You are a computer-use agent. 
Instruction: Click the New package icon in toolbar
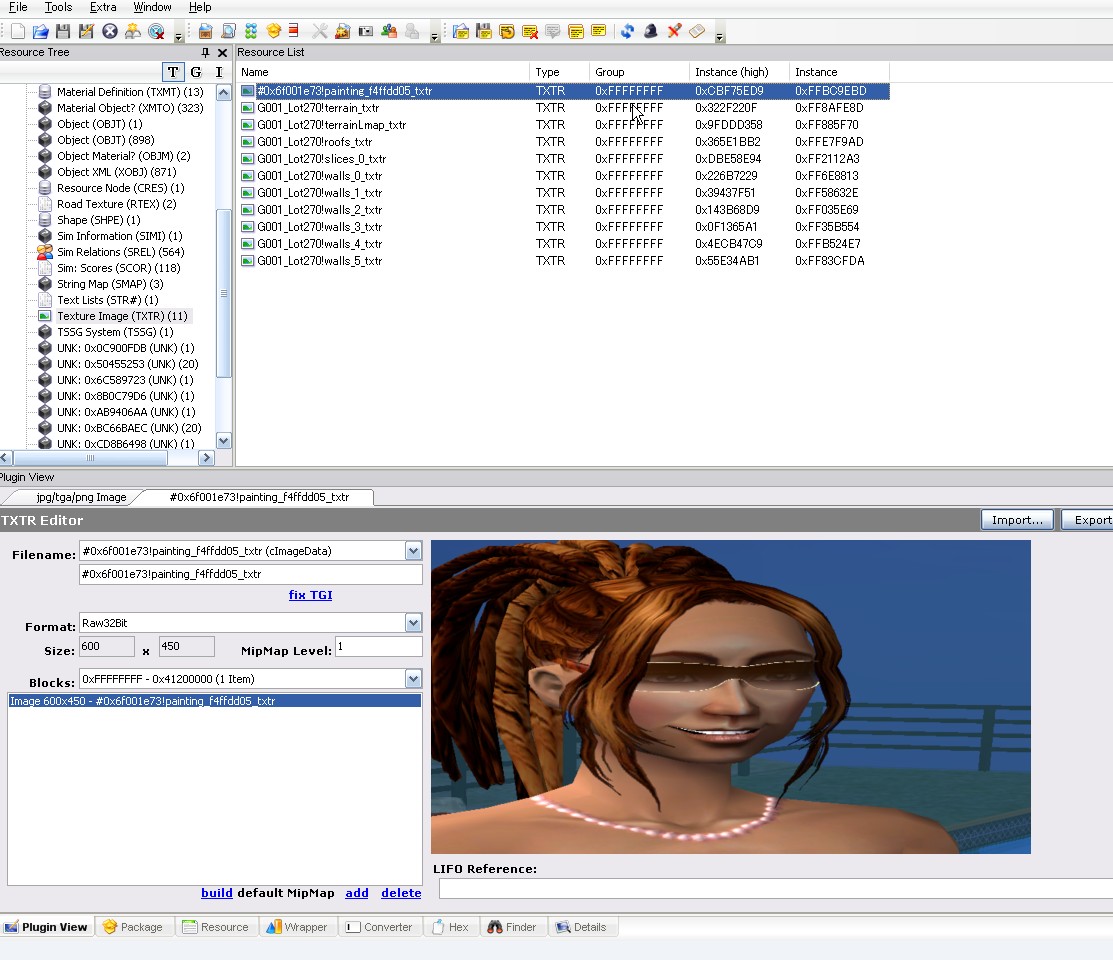click(x=18, y=32)
